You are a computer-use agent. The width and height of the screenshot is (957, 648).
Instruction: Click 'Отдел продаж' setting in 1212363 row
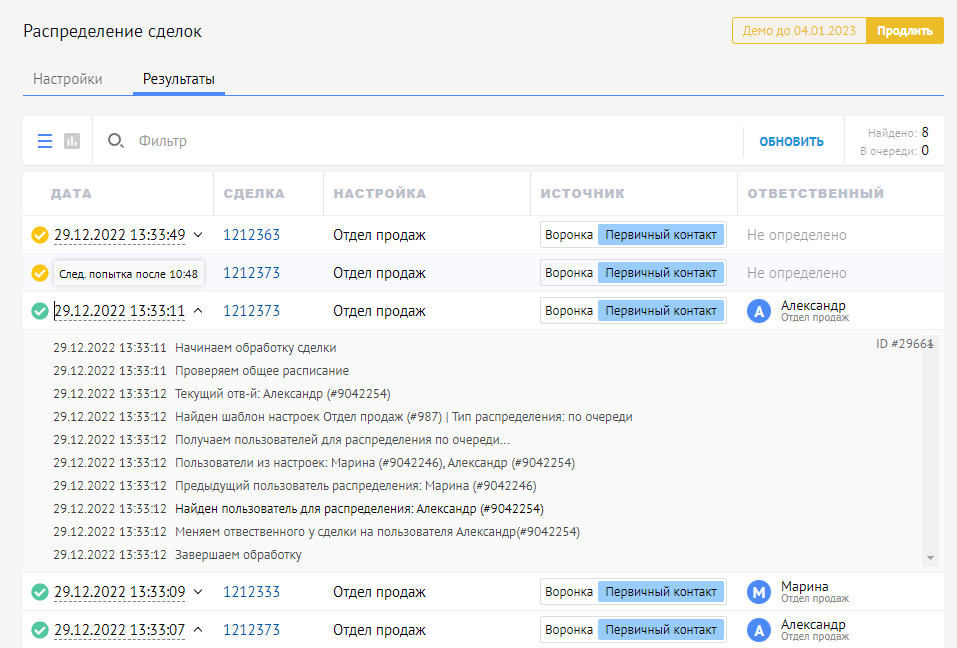(379, 235)
